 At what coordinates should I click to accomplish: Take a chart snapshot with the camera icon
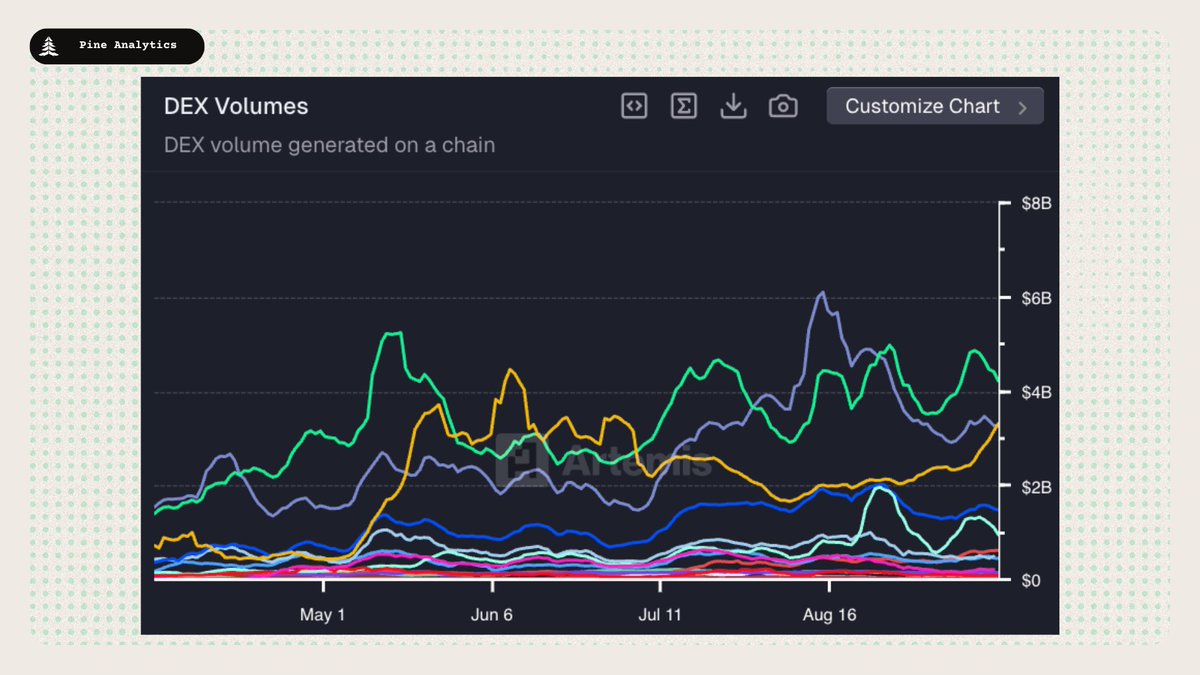pyautogui.click(x=783, y=105)
